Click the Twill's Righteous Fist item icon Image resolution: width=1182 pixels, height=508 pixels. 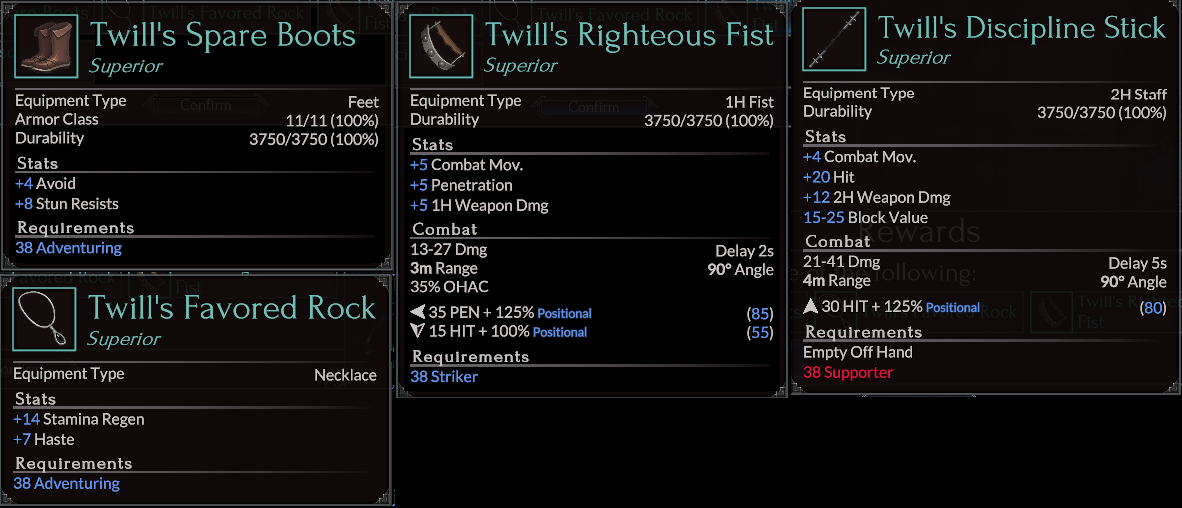[441, 46]
